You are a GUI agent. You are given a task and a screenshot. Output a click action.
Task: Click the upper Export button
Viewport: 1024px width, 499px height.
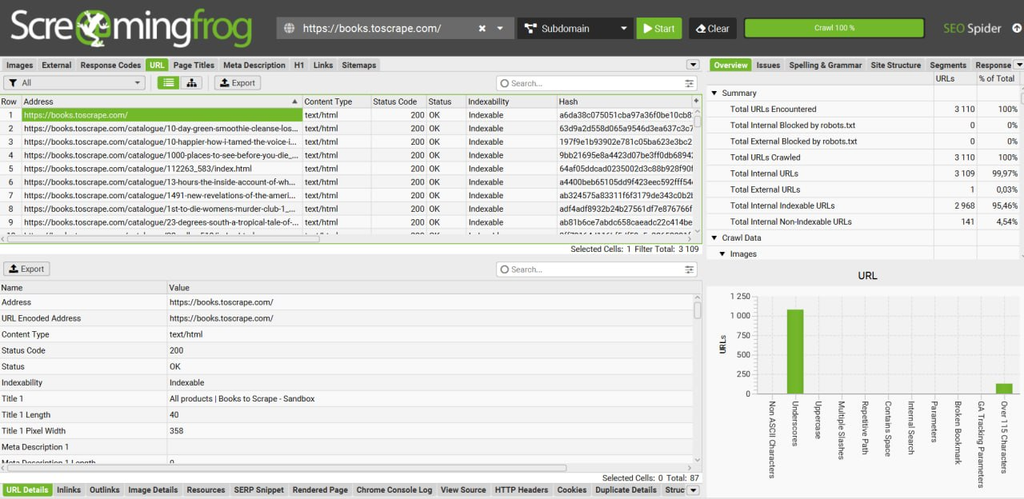click(x=238, y=83)
